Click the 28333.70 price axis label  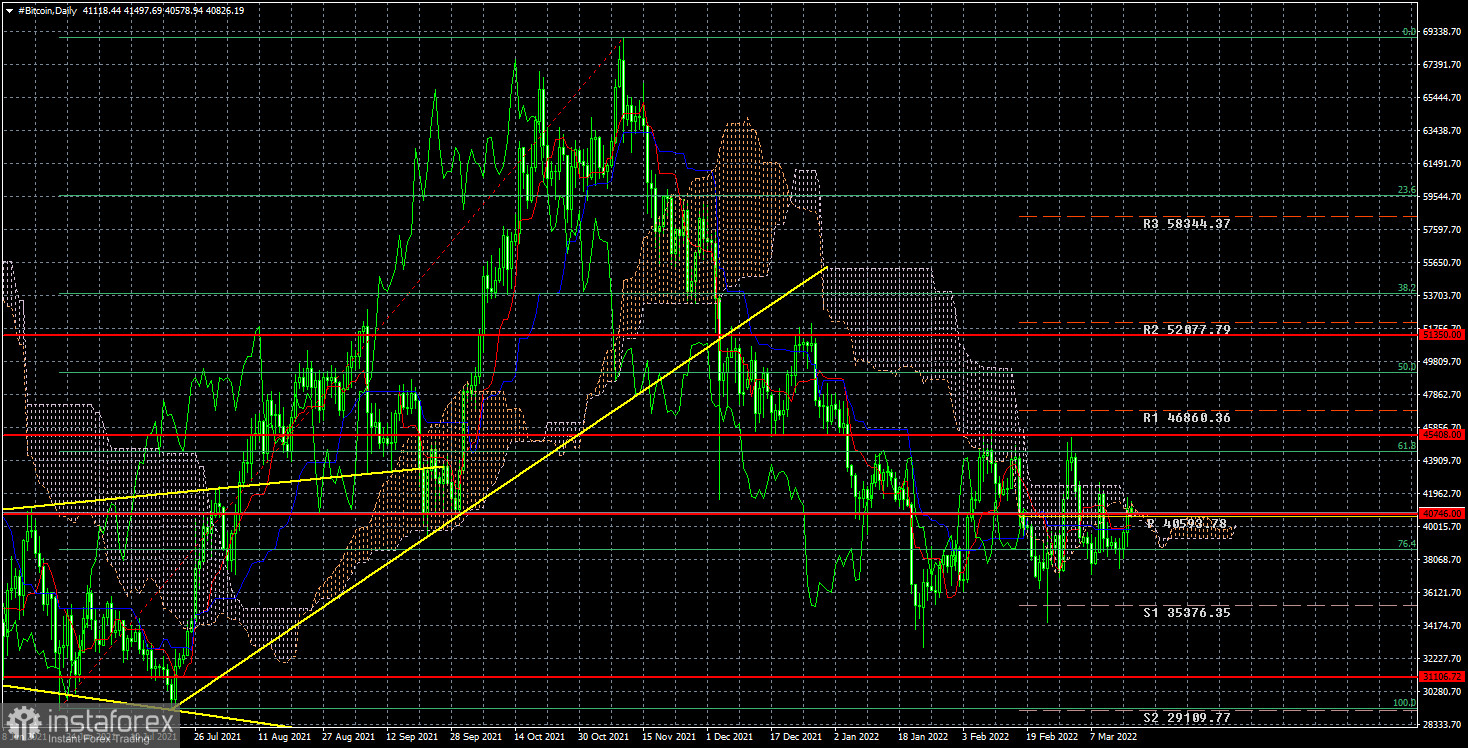tap(1443, 725)
